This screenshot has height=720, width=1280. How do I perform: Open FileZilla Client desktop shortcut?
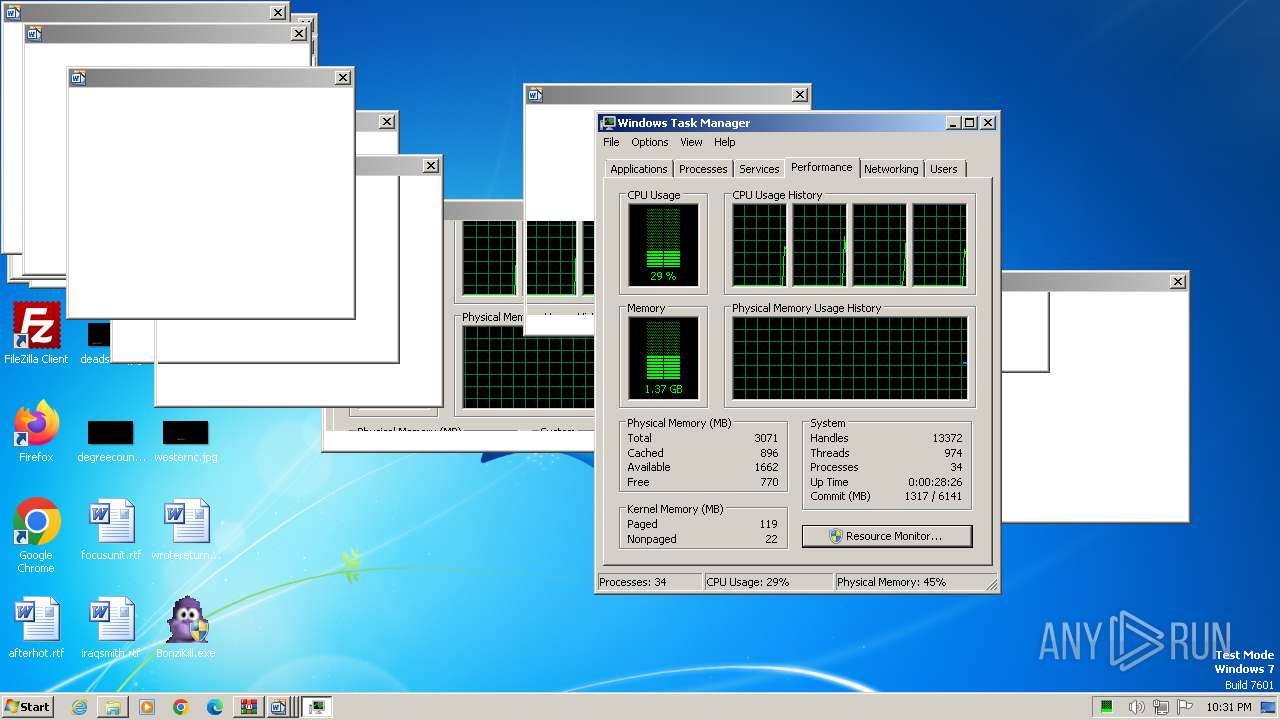36,334
